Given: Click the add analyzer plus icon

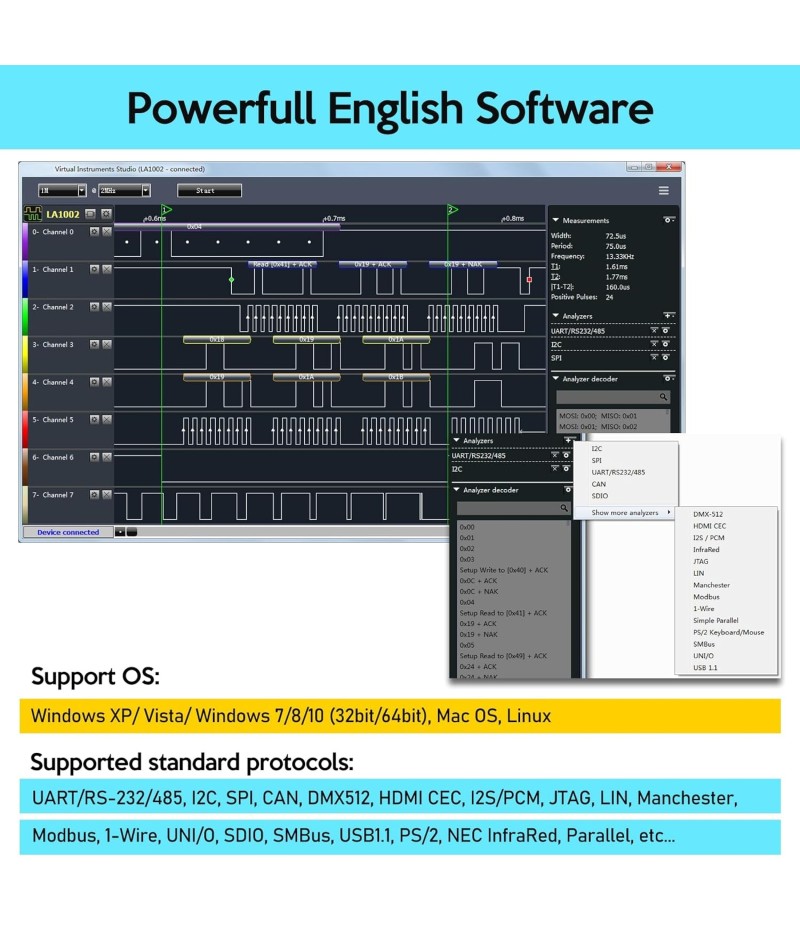Looking at the screenshot, I should pyautogui.click(x=668, y=315).
